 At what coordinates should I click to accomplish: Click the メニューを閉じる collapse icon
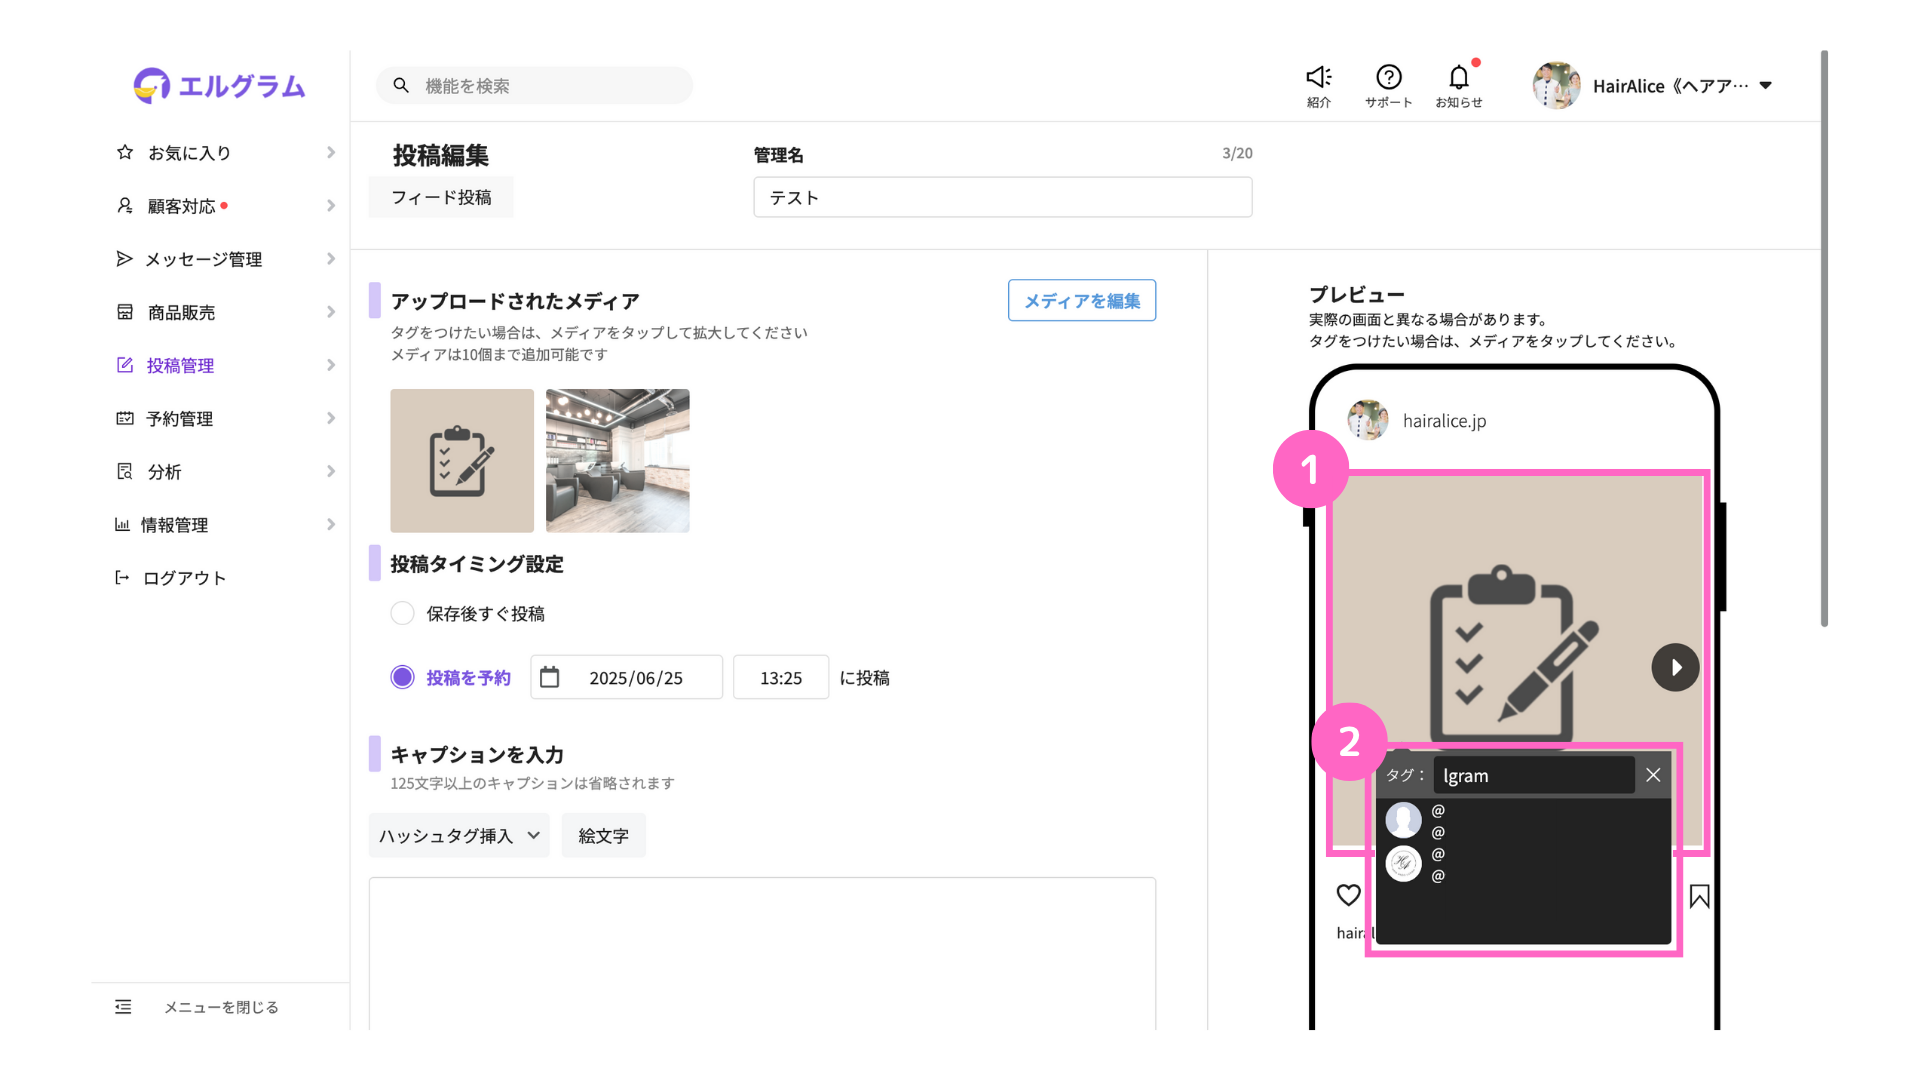point(123,1007)
